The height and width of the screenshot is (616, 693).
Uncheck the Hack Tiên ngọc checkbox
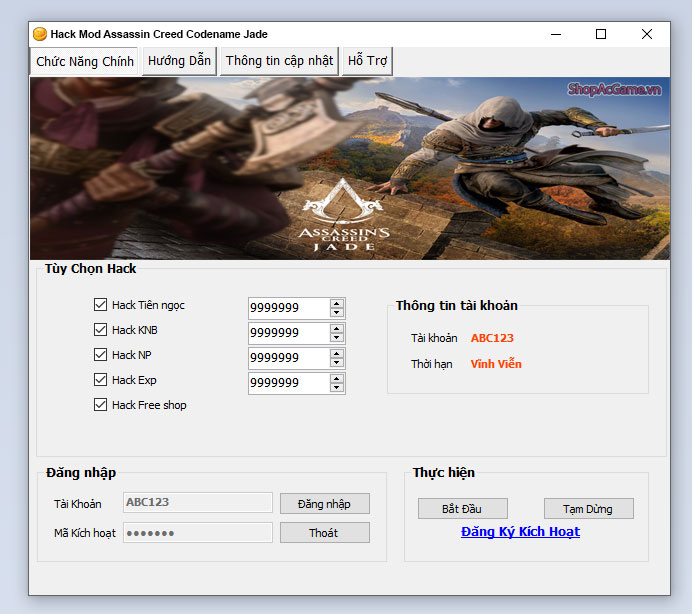click(x=100, y=305)
